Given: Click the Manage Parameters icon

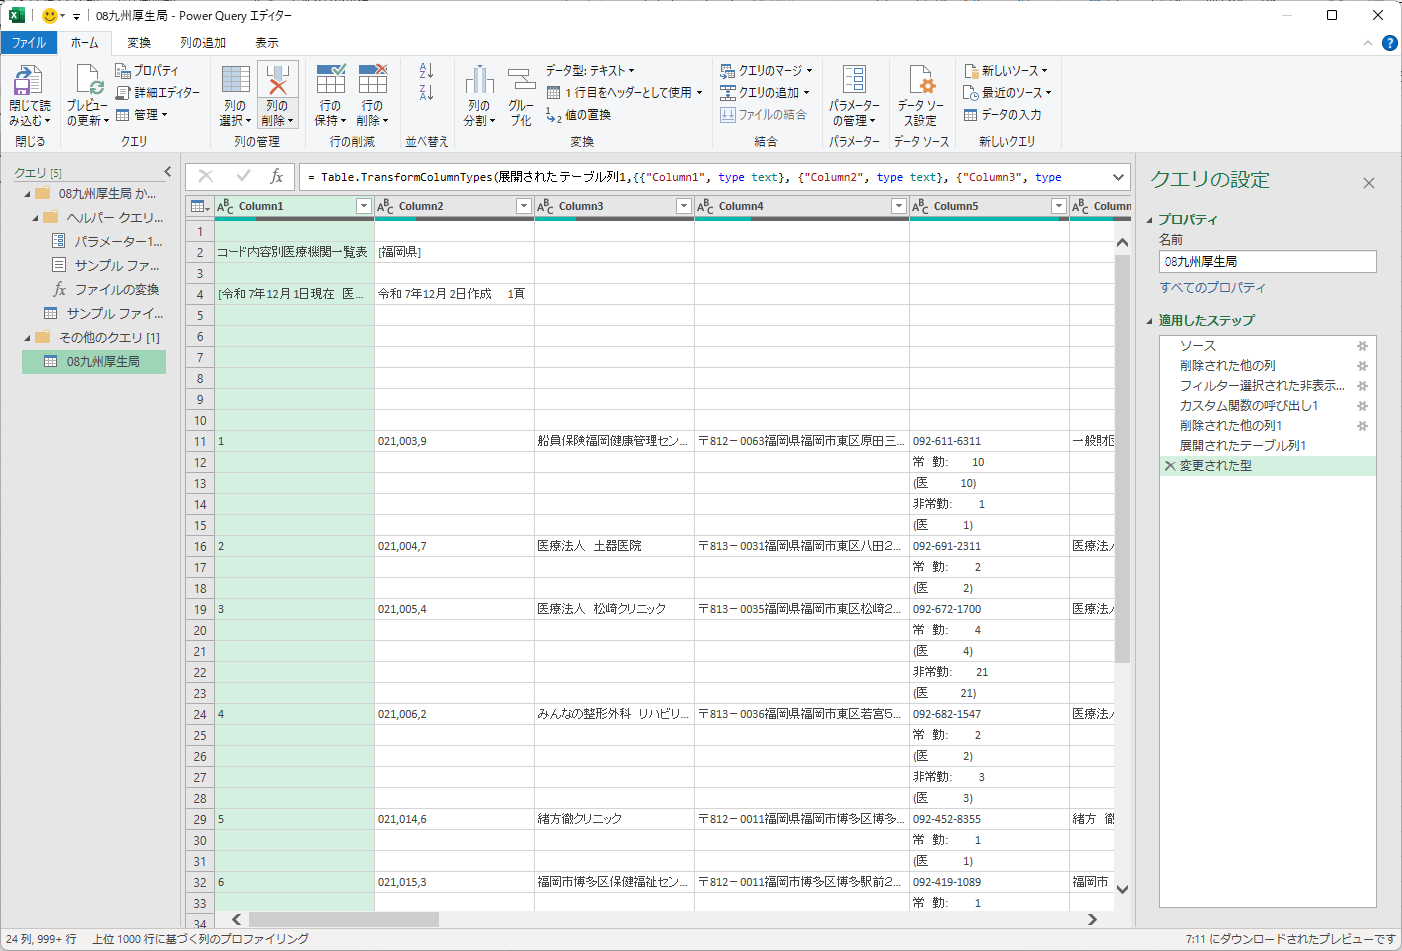Looking at the screenshot, I should coord(854,82).
